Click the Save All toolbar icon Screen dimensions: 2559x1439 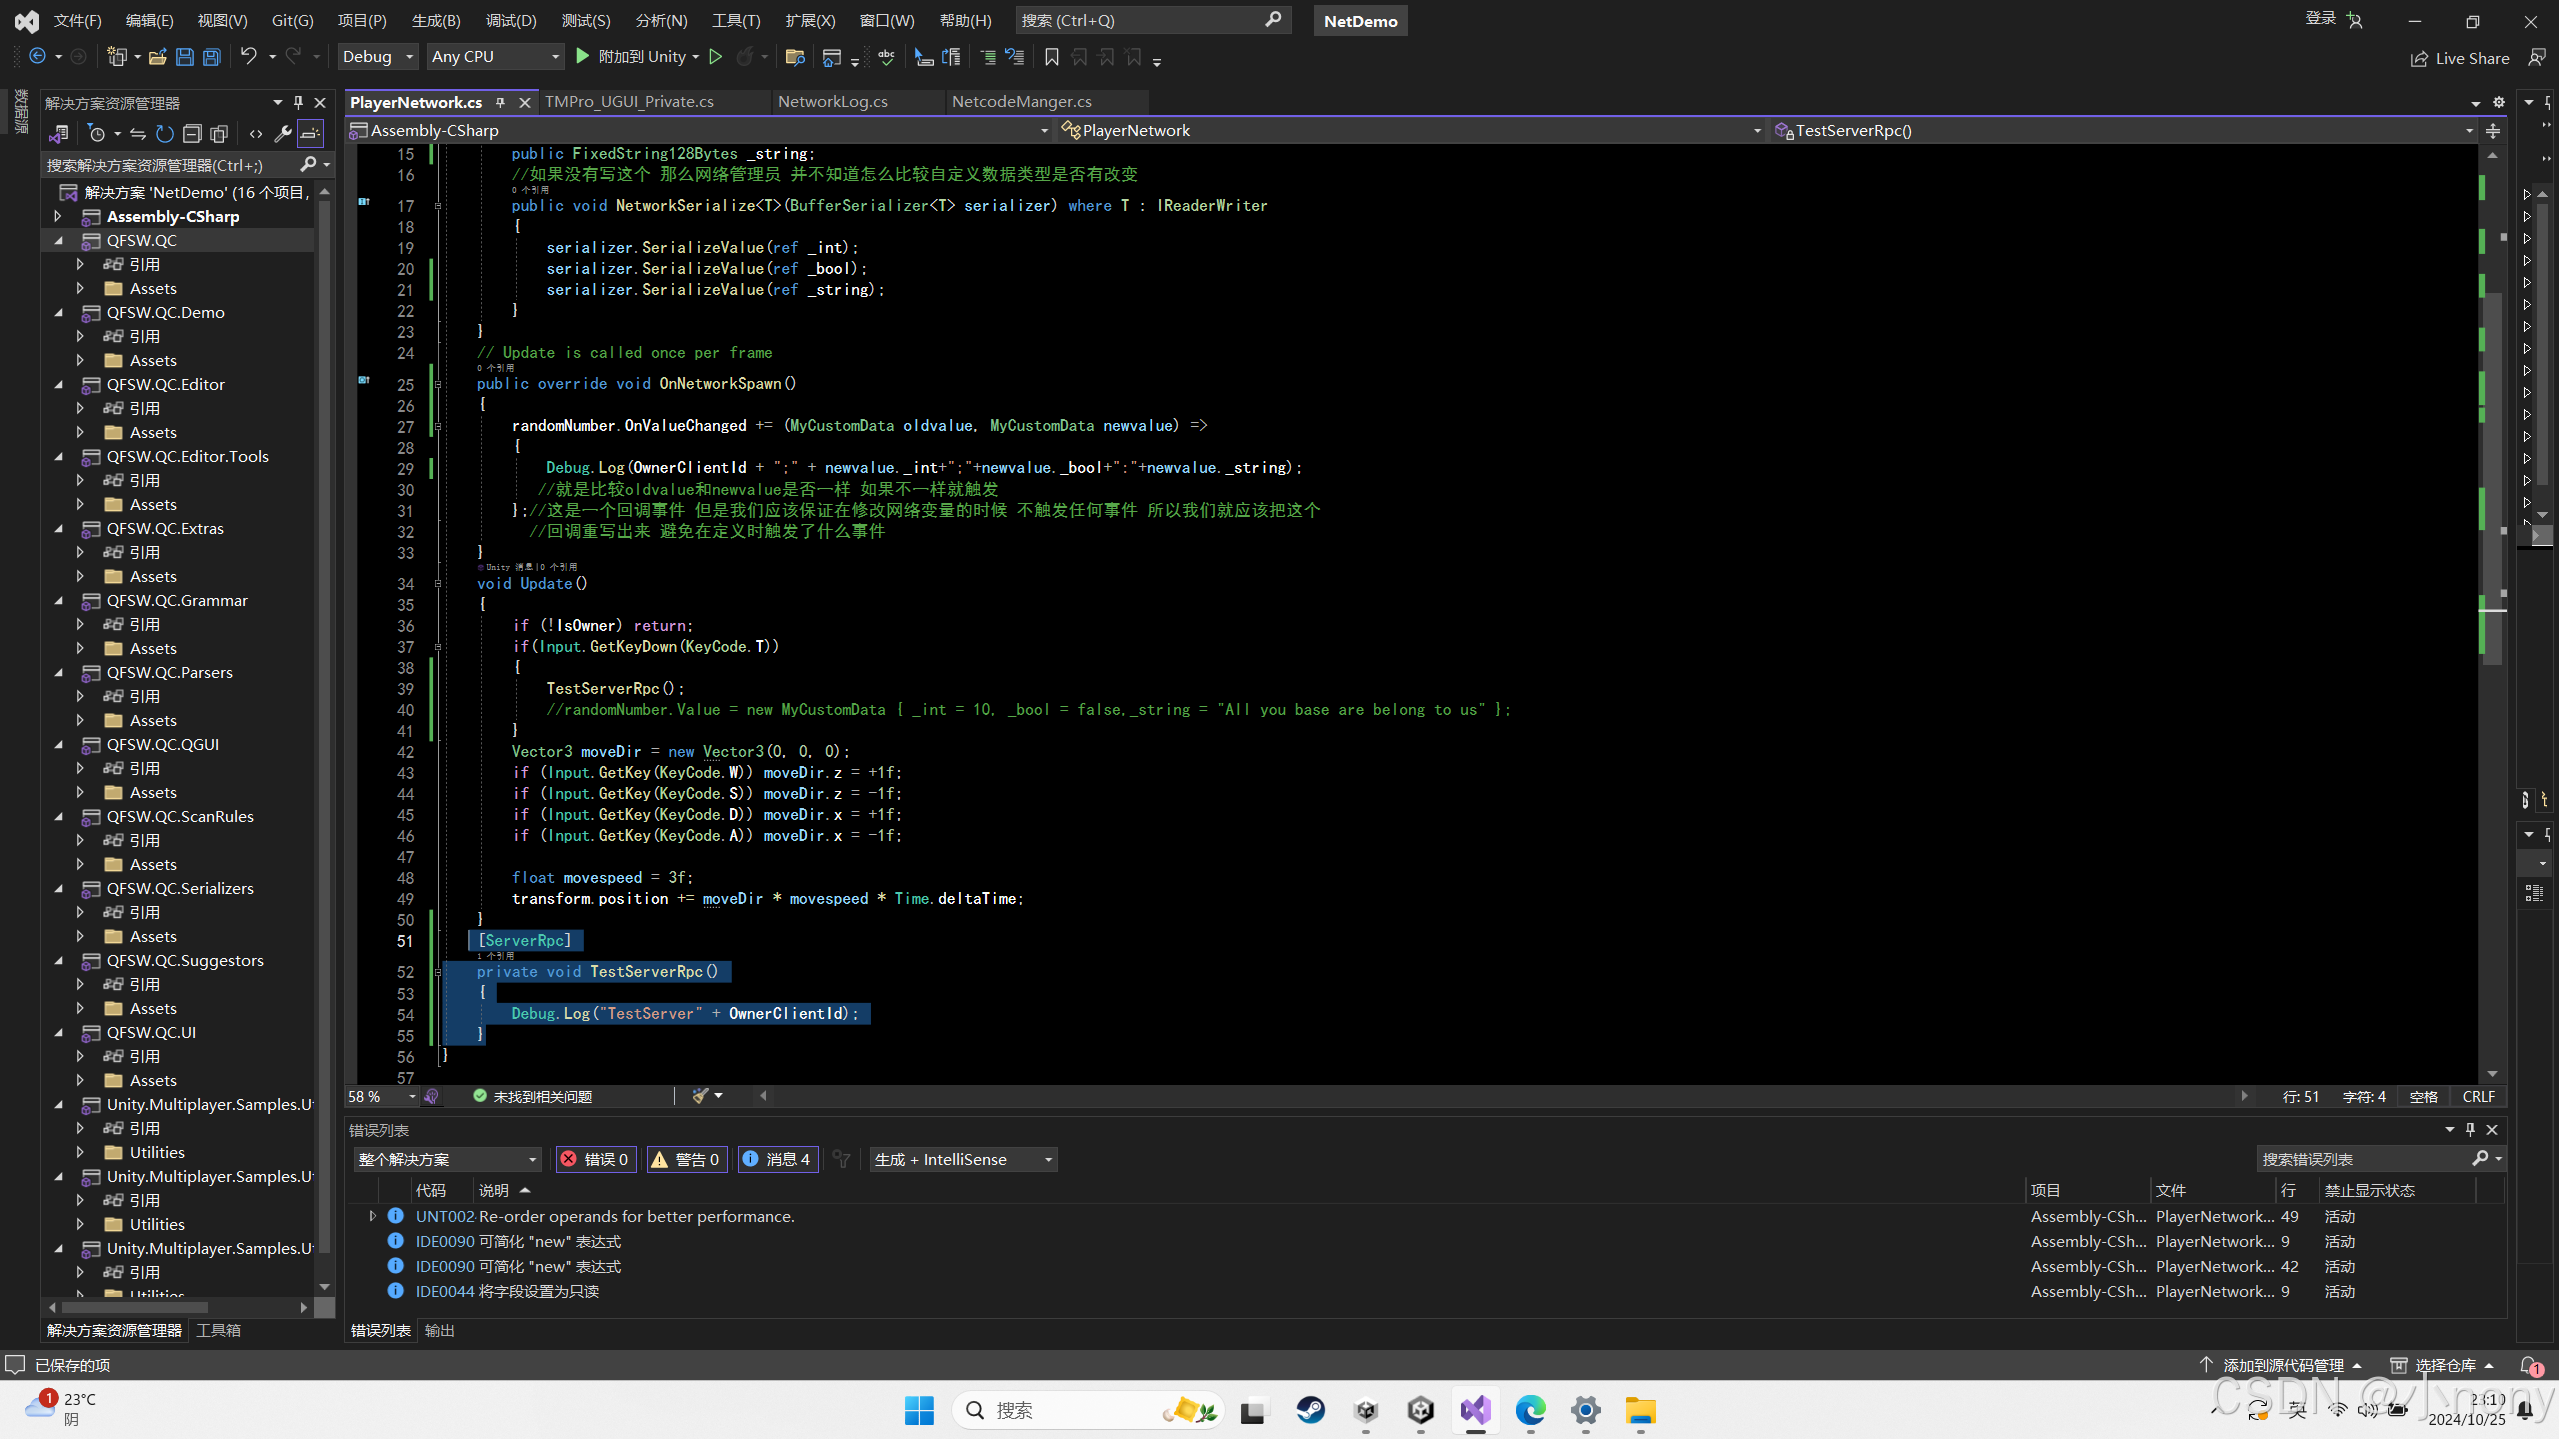[211, 57]
